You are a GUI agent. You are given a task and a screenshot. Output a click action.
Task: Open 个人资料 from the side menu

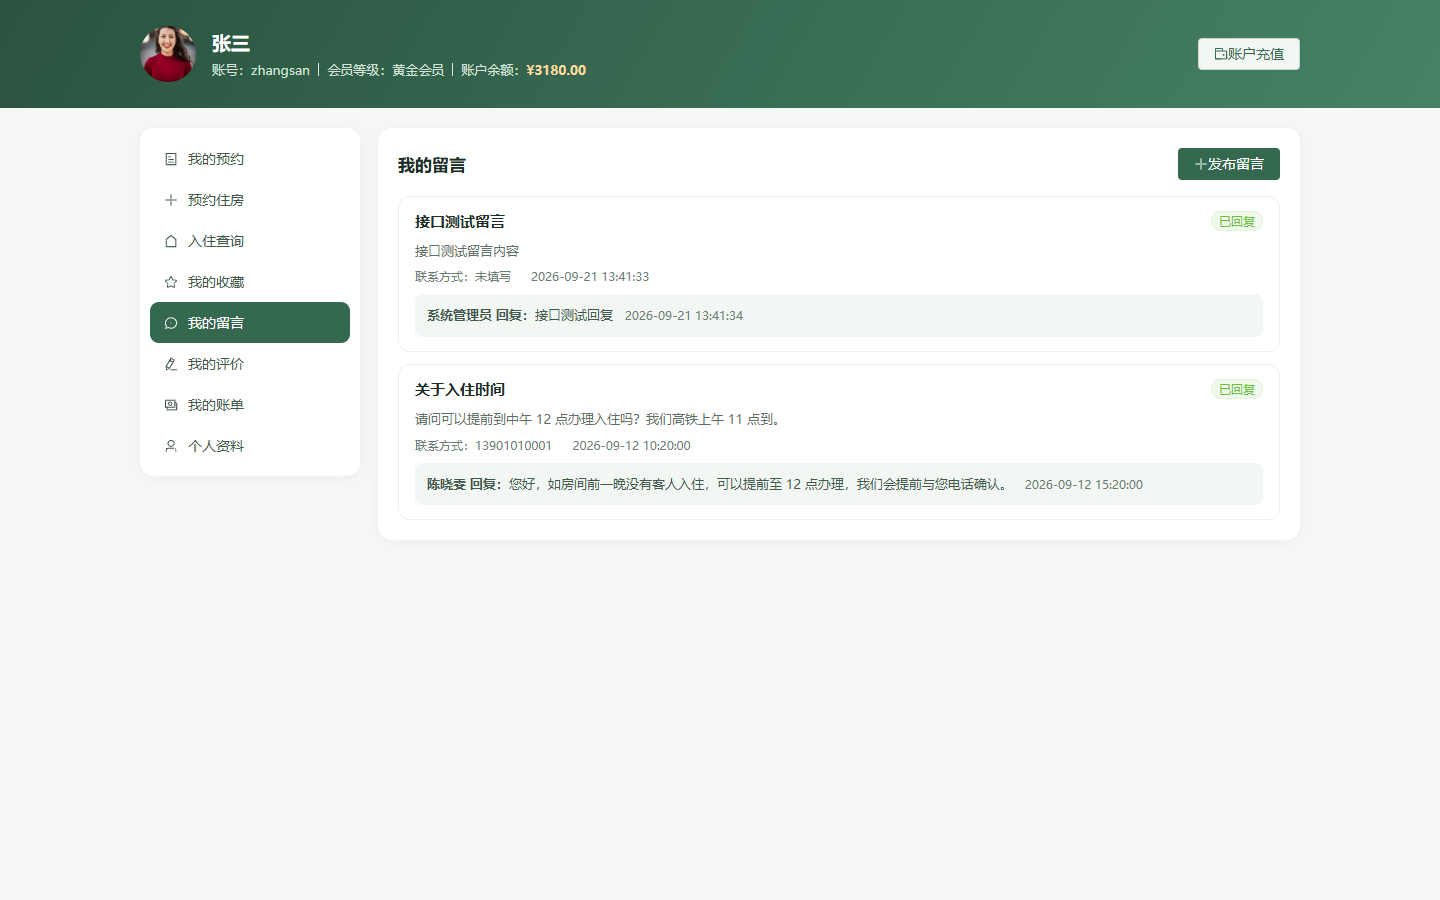pyautogui.click(x=250, y=446)
